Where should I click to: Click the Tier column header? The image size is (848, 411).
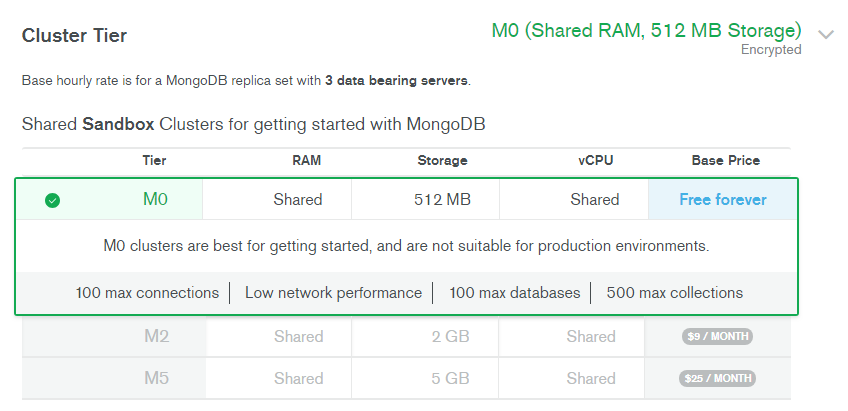click(x=155, y=160)
